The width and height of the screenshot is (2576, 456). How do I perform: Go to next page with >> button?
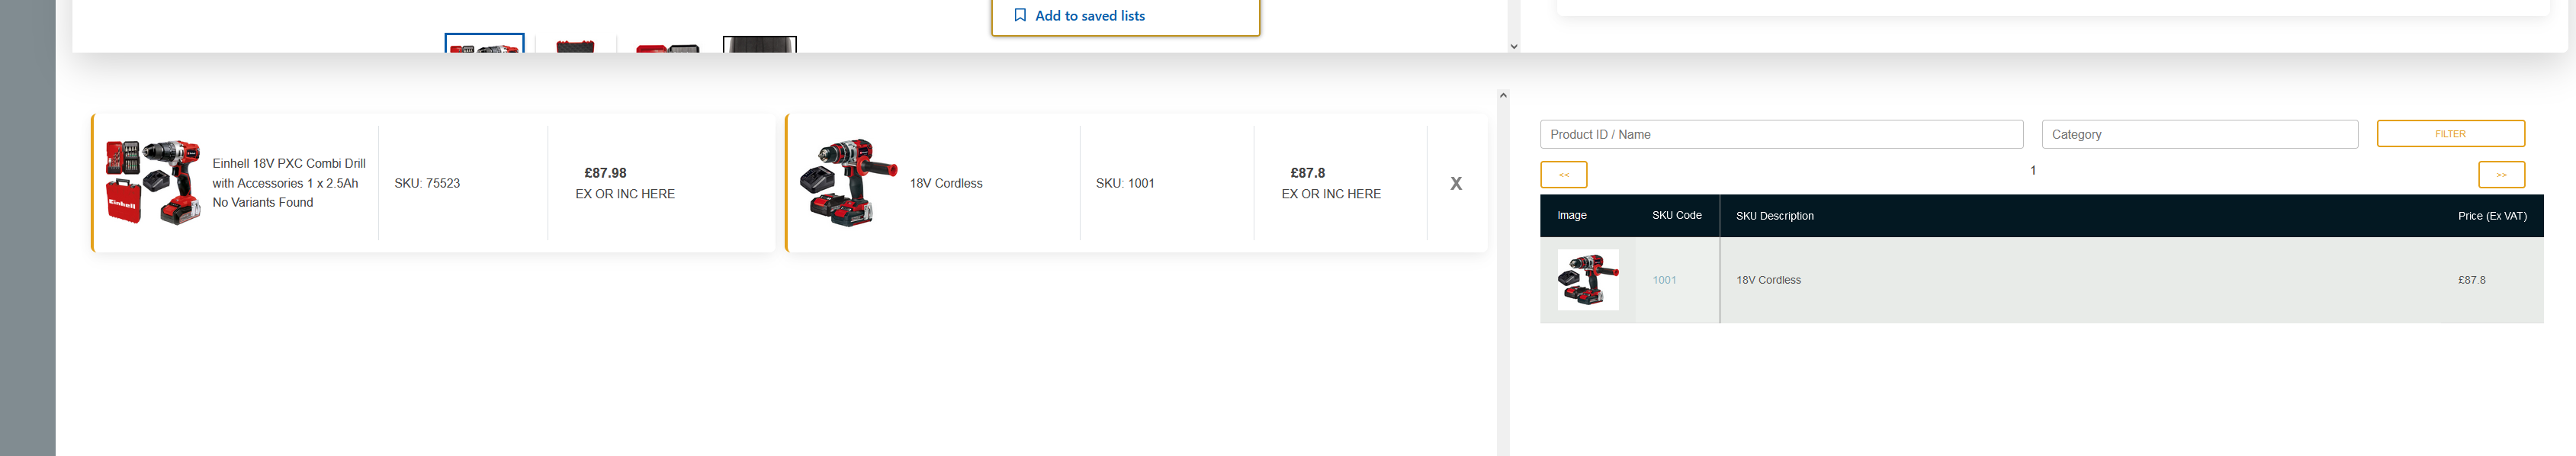point(2500,175)
